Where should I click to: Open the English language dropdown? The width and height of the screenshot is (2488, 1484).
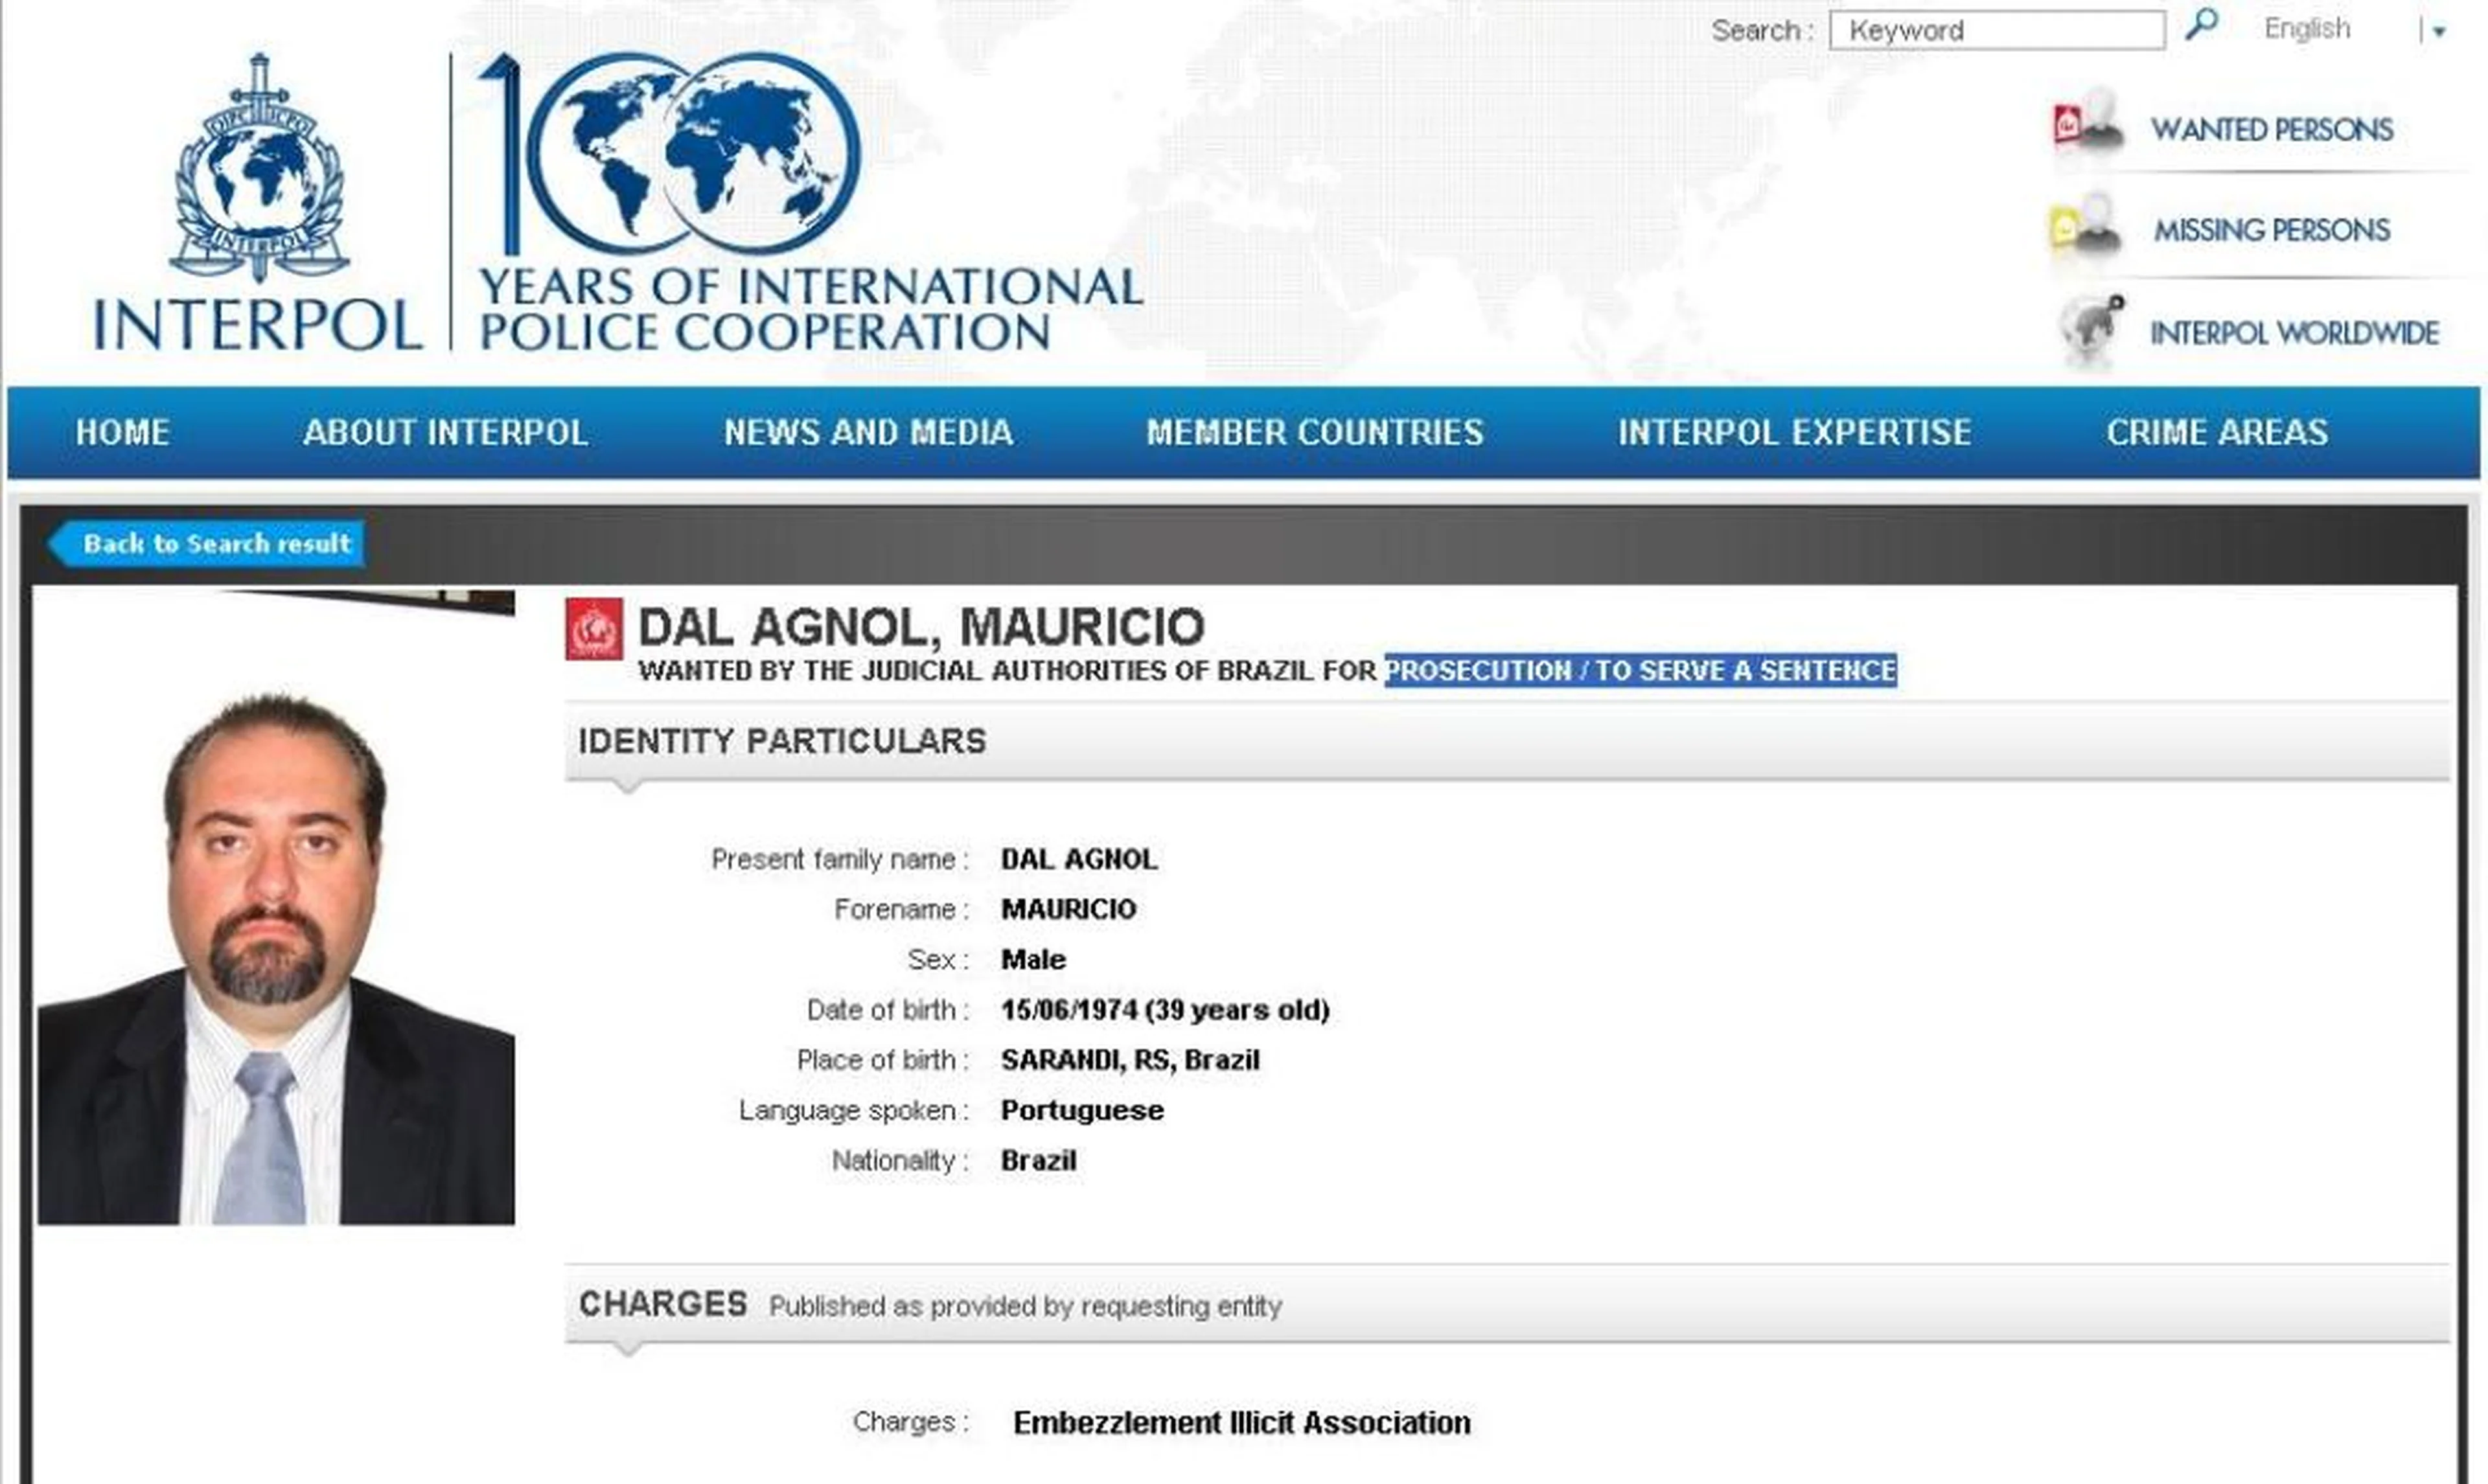pyautogui.click(x=2437, y=31)
